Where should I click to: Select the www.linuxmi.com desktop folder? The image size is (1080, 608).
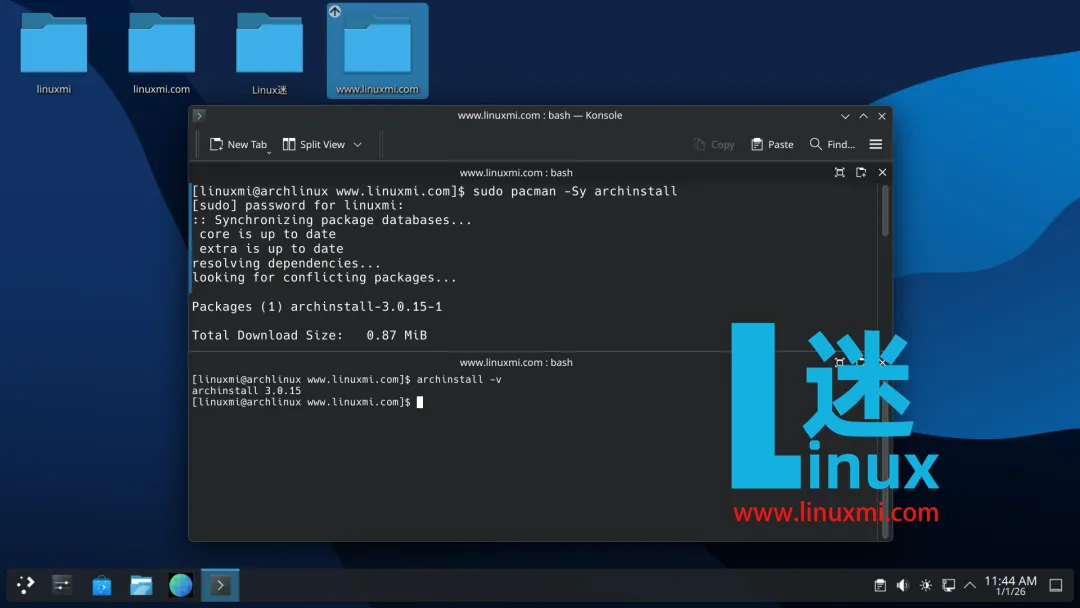pos(377,51)
